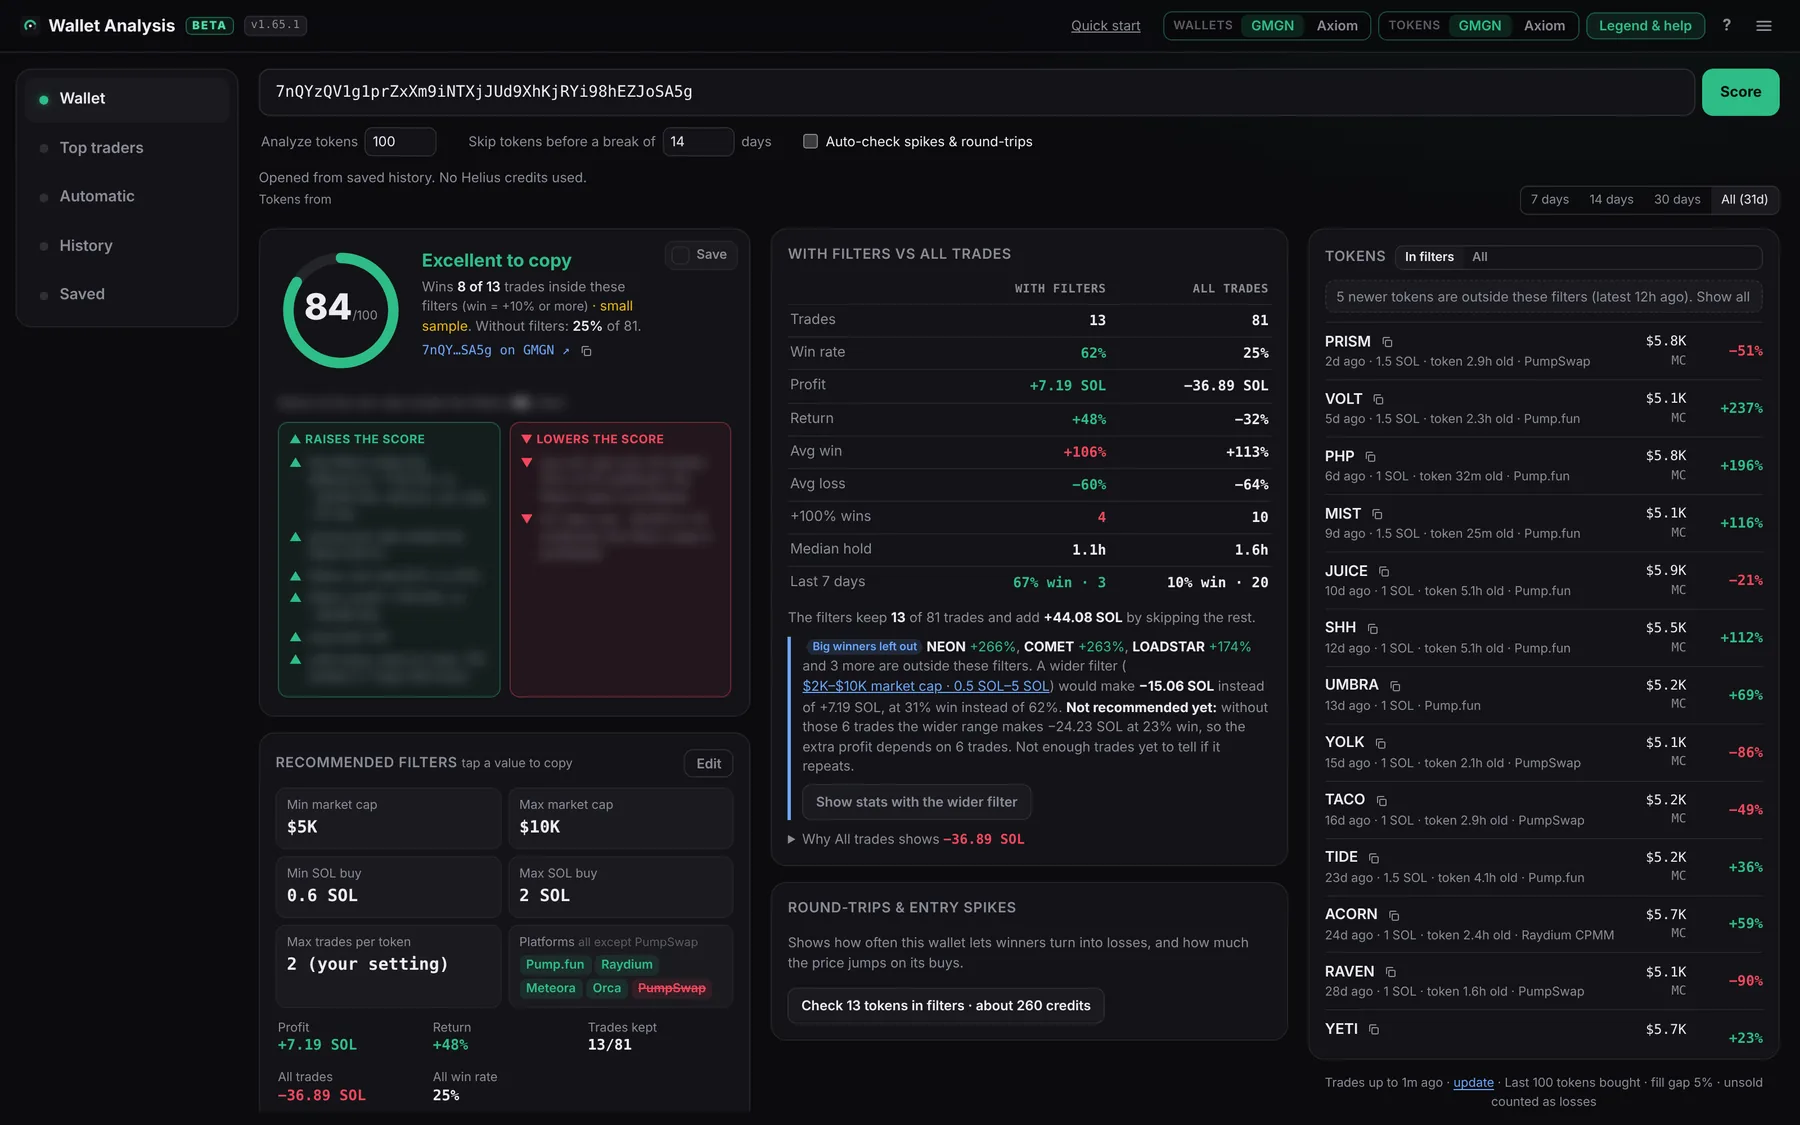Edit the recommended filters

(708, 764)
